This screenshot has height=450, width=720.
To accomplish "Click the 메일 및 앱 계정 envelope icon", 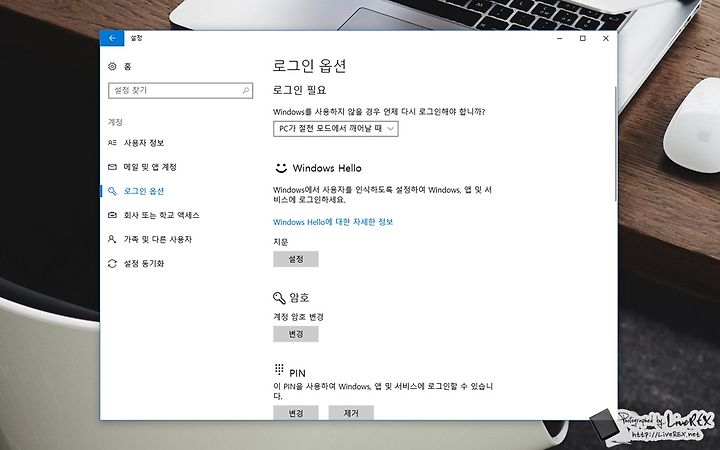I will click(112, 167).
